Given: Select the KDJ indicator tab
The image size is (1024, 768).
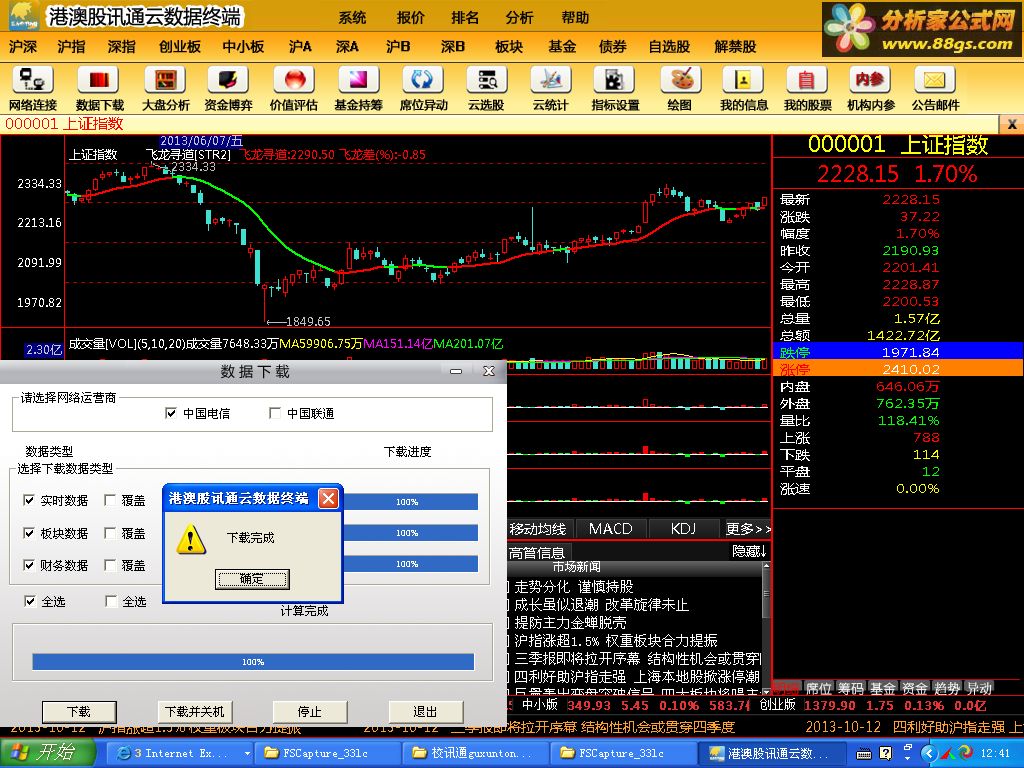Looking at the screenshot, I should pos(684,528).
